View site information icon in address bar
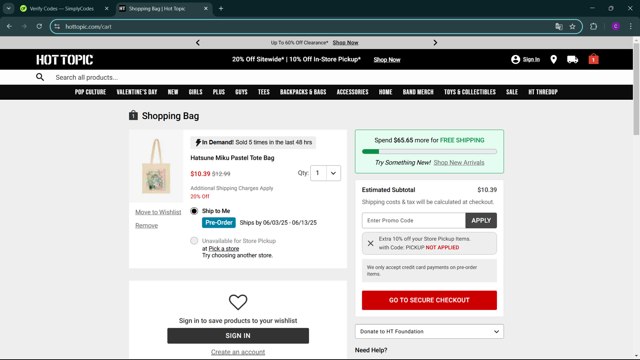Viewport: 640px width, 360px height. coord(57,27)
